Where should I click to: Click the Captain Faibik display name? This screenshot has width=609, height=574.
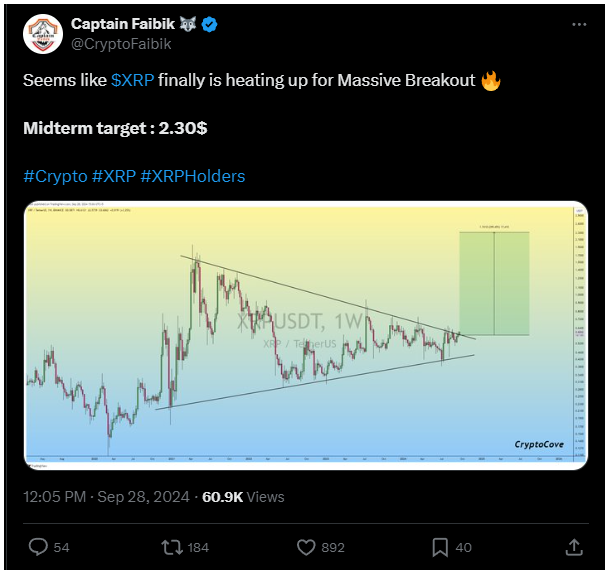[123, 24]
